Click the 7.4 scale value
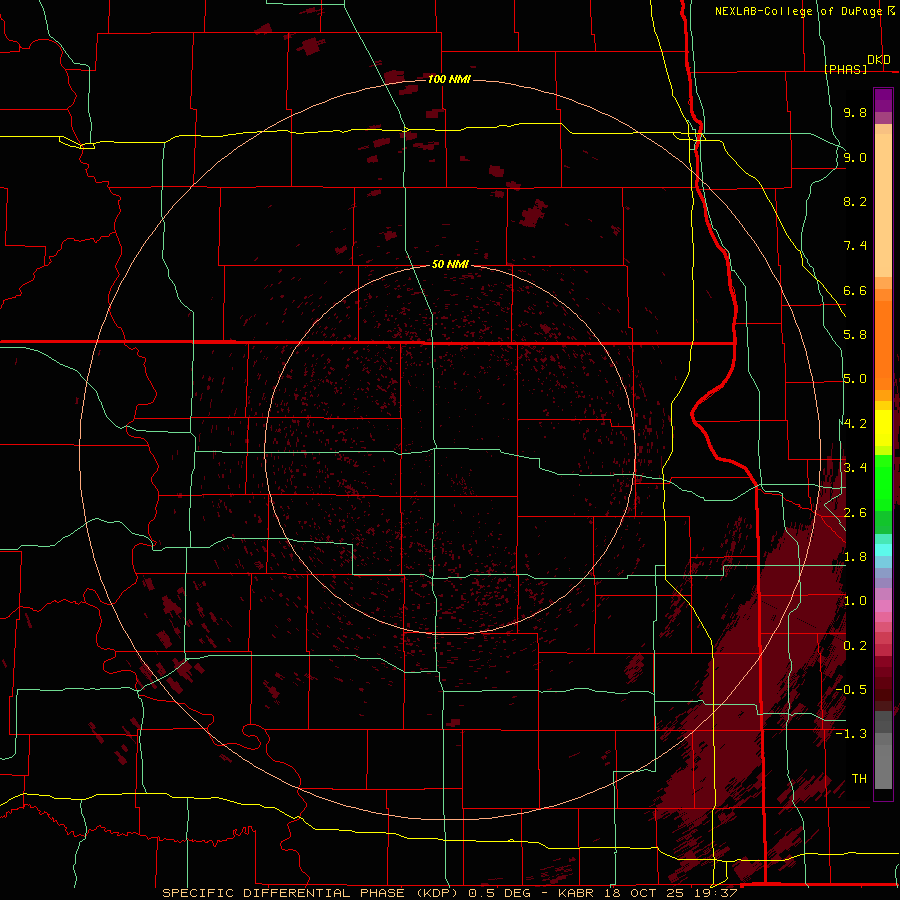Viewport: 900px width, 900px height. [x=855, y=246]
